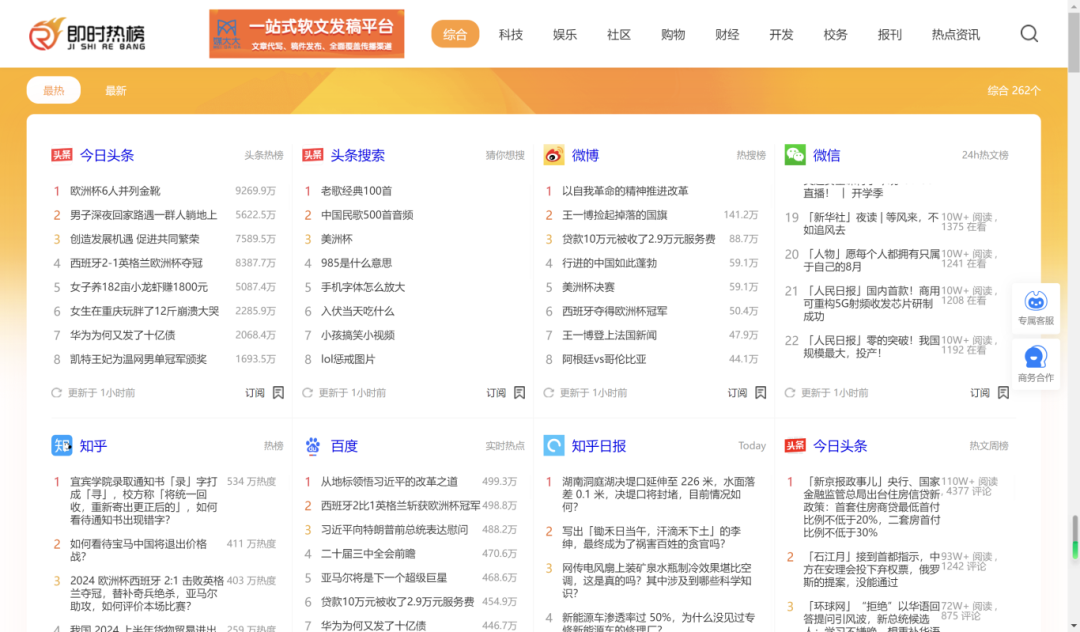Open the 热点资讯 navigation item
Viewport: 1080px width, 632px height.
pyautogui.click(x=955, y=34)
